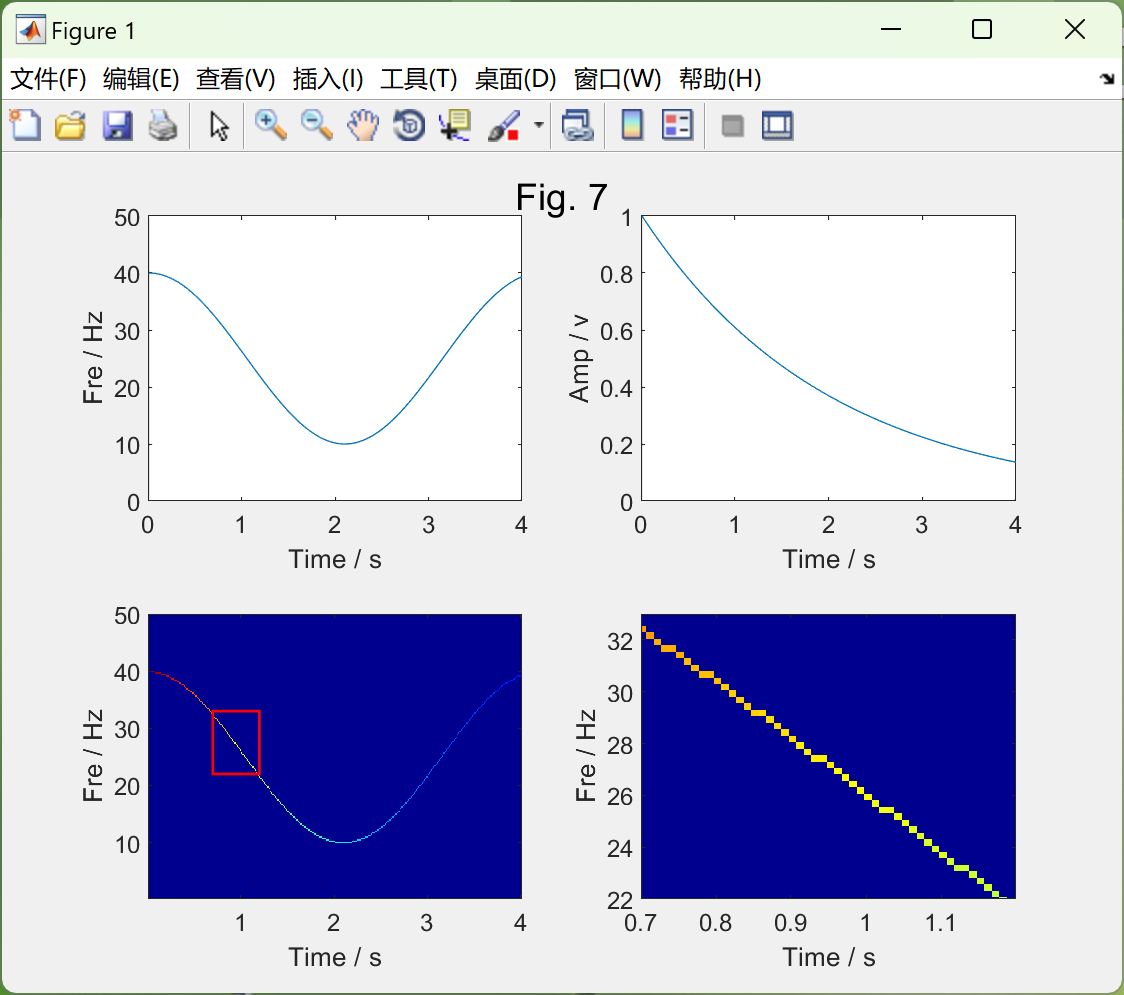The width and height of the screenshot is (1124, 995).
Task: Expand the brush color dropdown arrow
Action: (x=538, y=125)
